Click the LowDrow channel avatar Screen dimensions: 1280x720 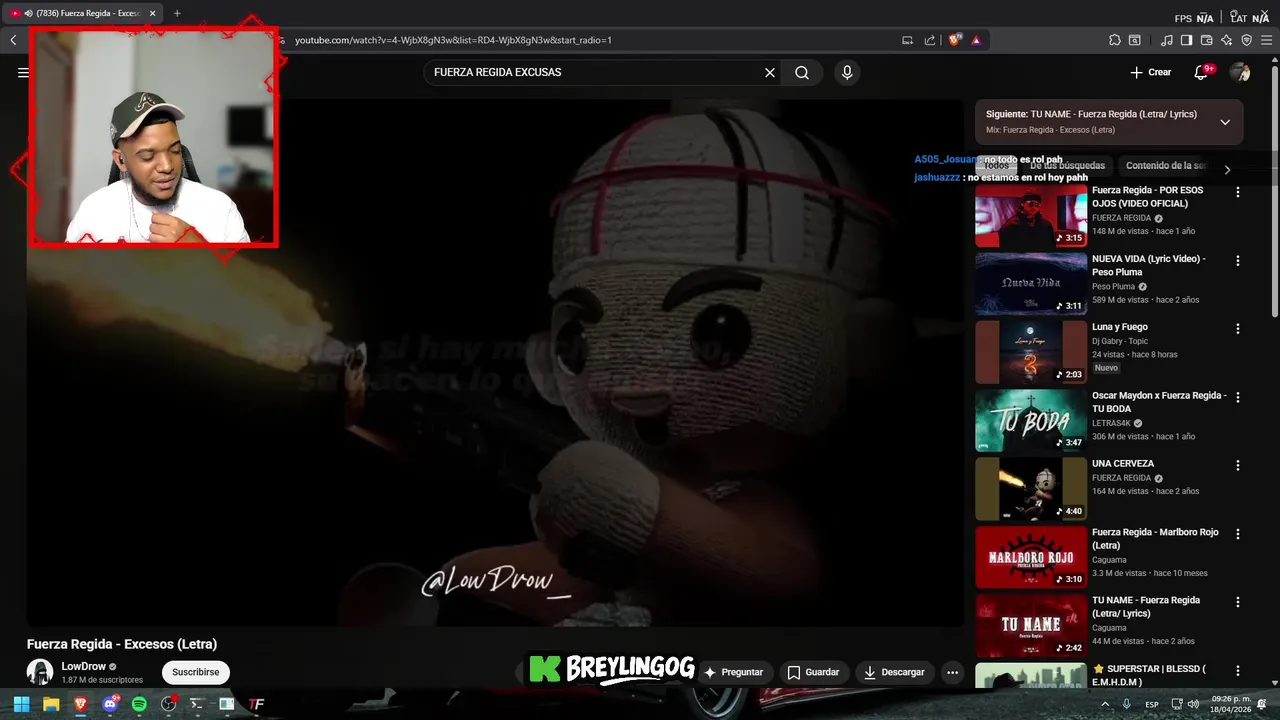(40, 672)
